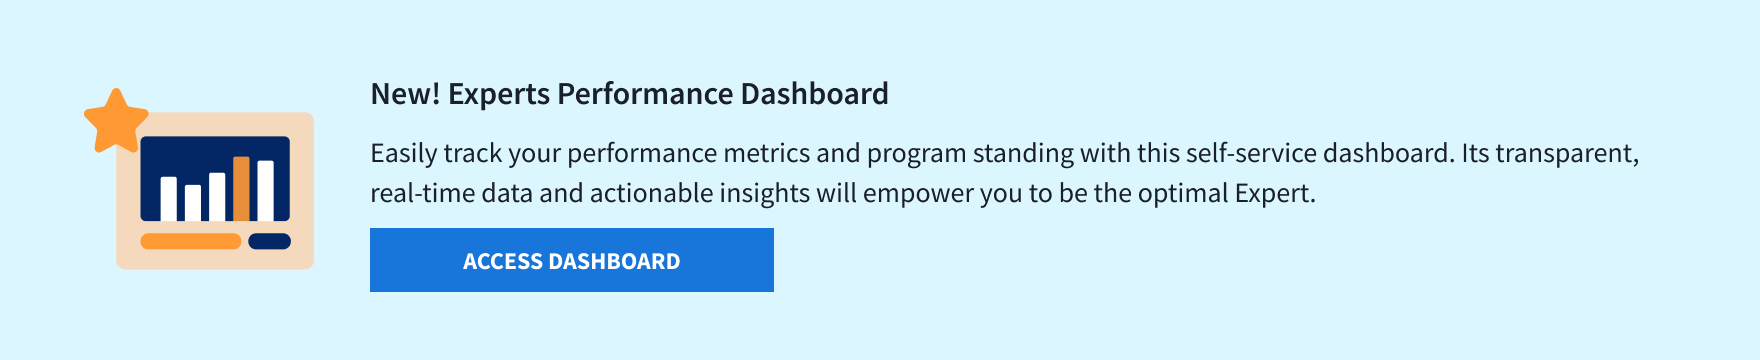Click the navy pill in the illustration
Viewport: 1760px width, 360px height.
269,241
